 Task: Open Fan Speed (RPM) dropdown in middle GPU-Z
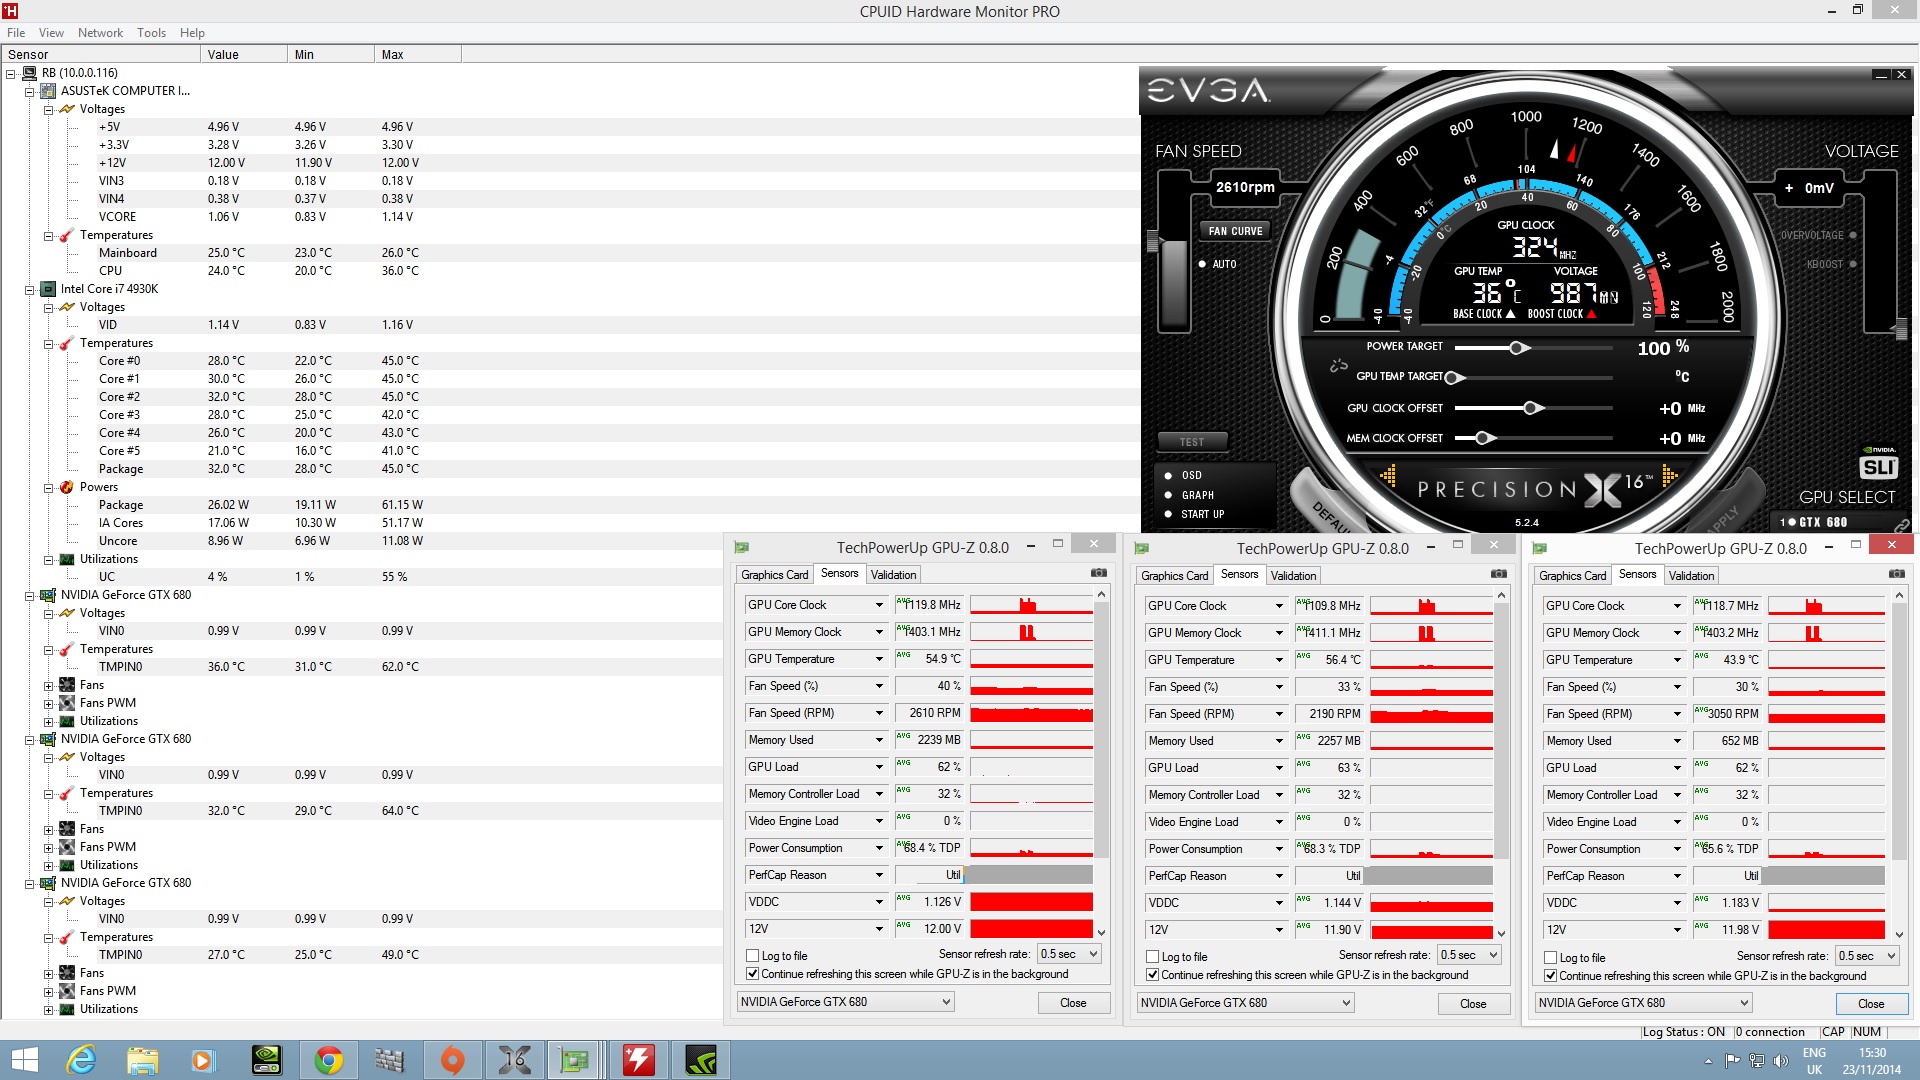1279,714
